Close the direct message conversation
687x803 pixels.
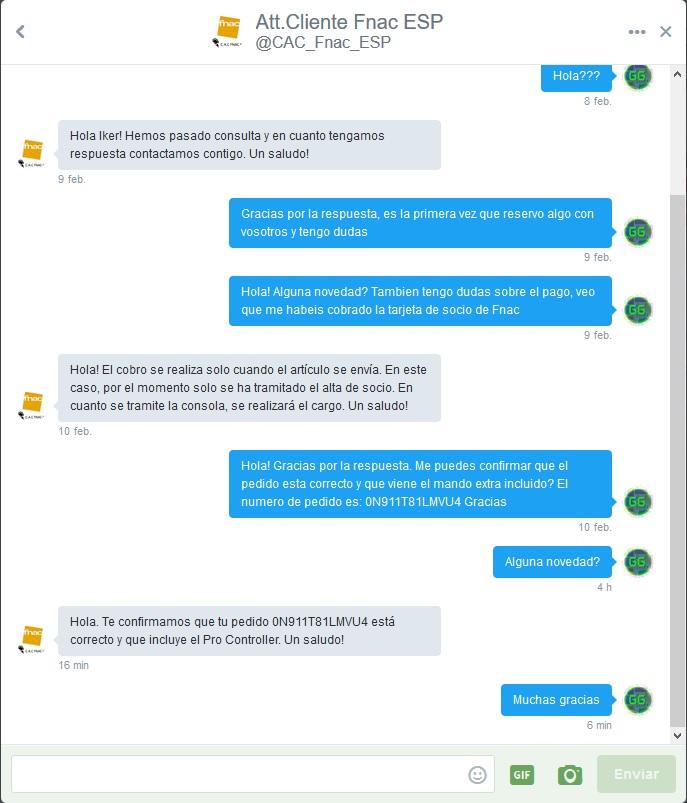(x=665, y=32)
